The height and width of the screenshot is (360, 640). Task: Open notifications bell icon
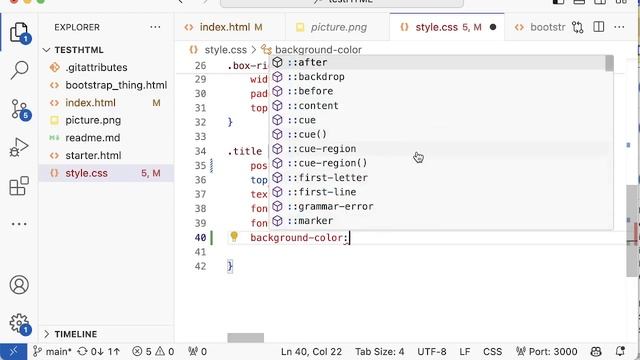(x=620, y=351)
